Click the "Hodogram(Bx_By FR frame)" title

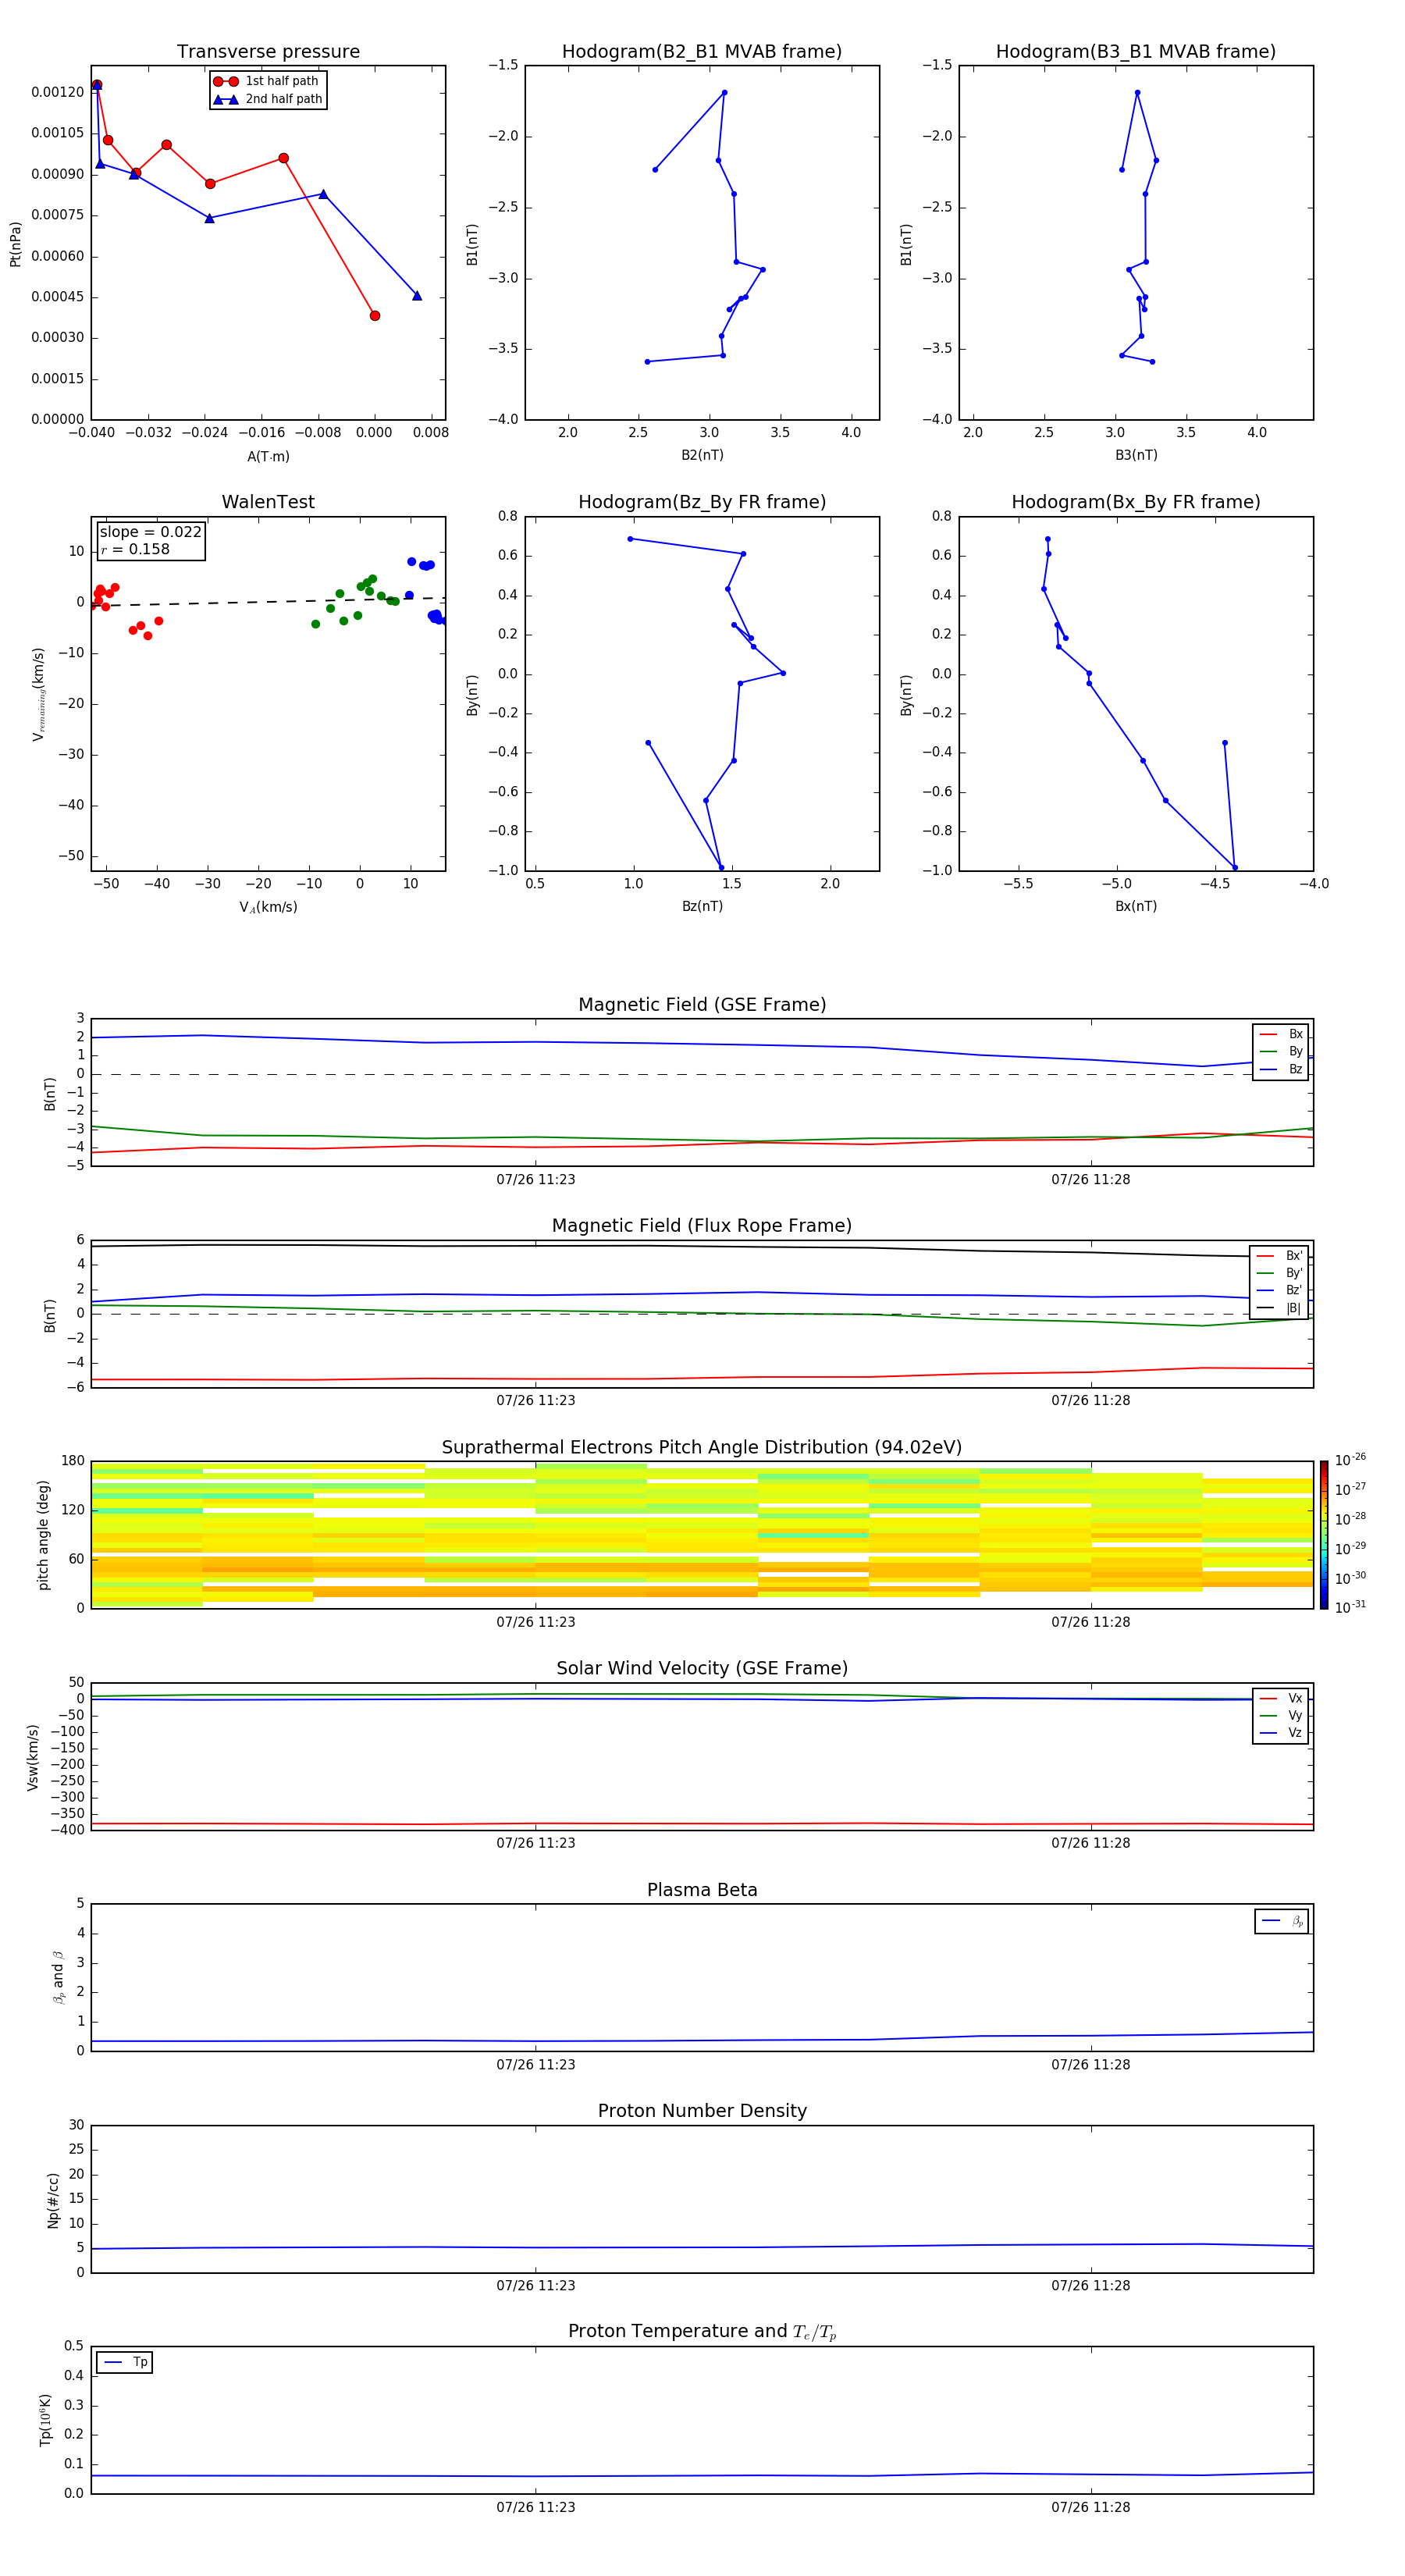(x=1136, y=502)
